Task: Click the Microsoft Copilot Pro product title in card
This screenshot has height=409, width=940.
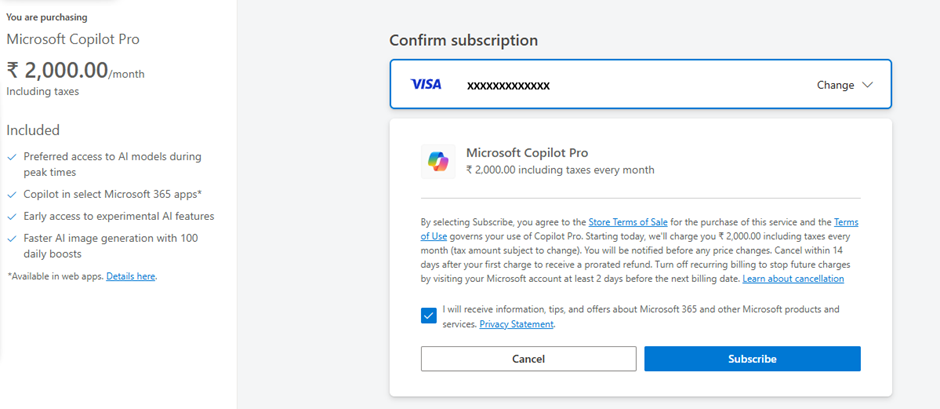Action: point(527,153)
